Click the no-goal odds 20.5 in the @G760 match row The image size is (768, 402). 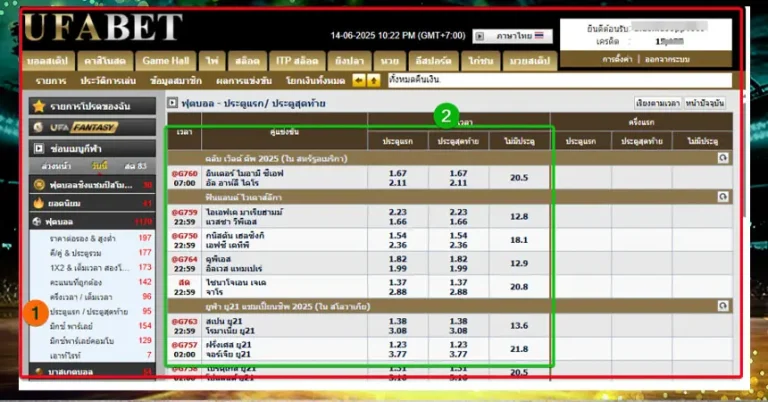point(519,178)
